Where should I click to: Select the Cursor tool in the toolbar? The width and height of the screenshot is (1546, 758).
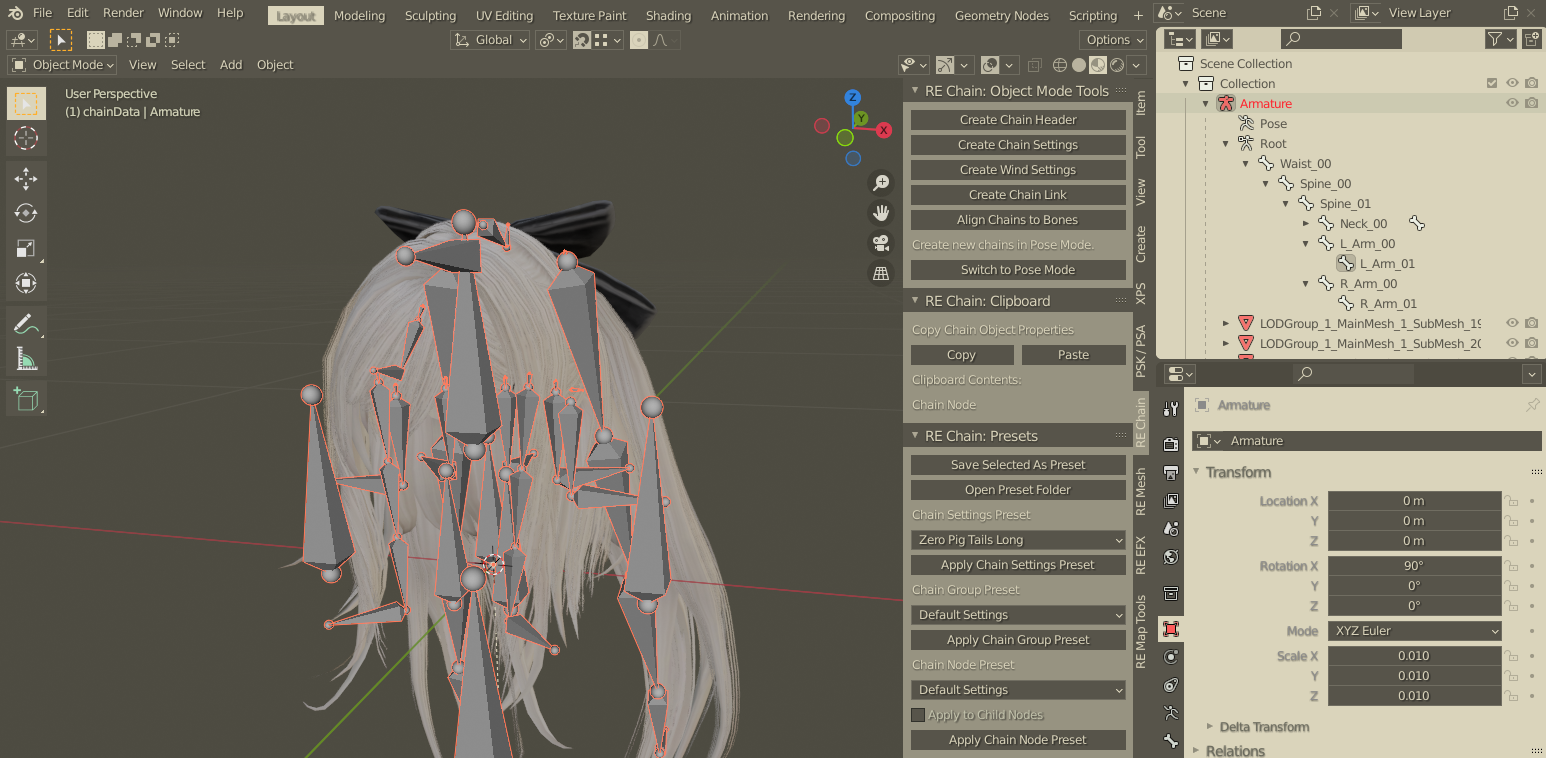tap(27, 138)
